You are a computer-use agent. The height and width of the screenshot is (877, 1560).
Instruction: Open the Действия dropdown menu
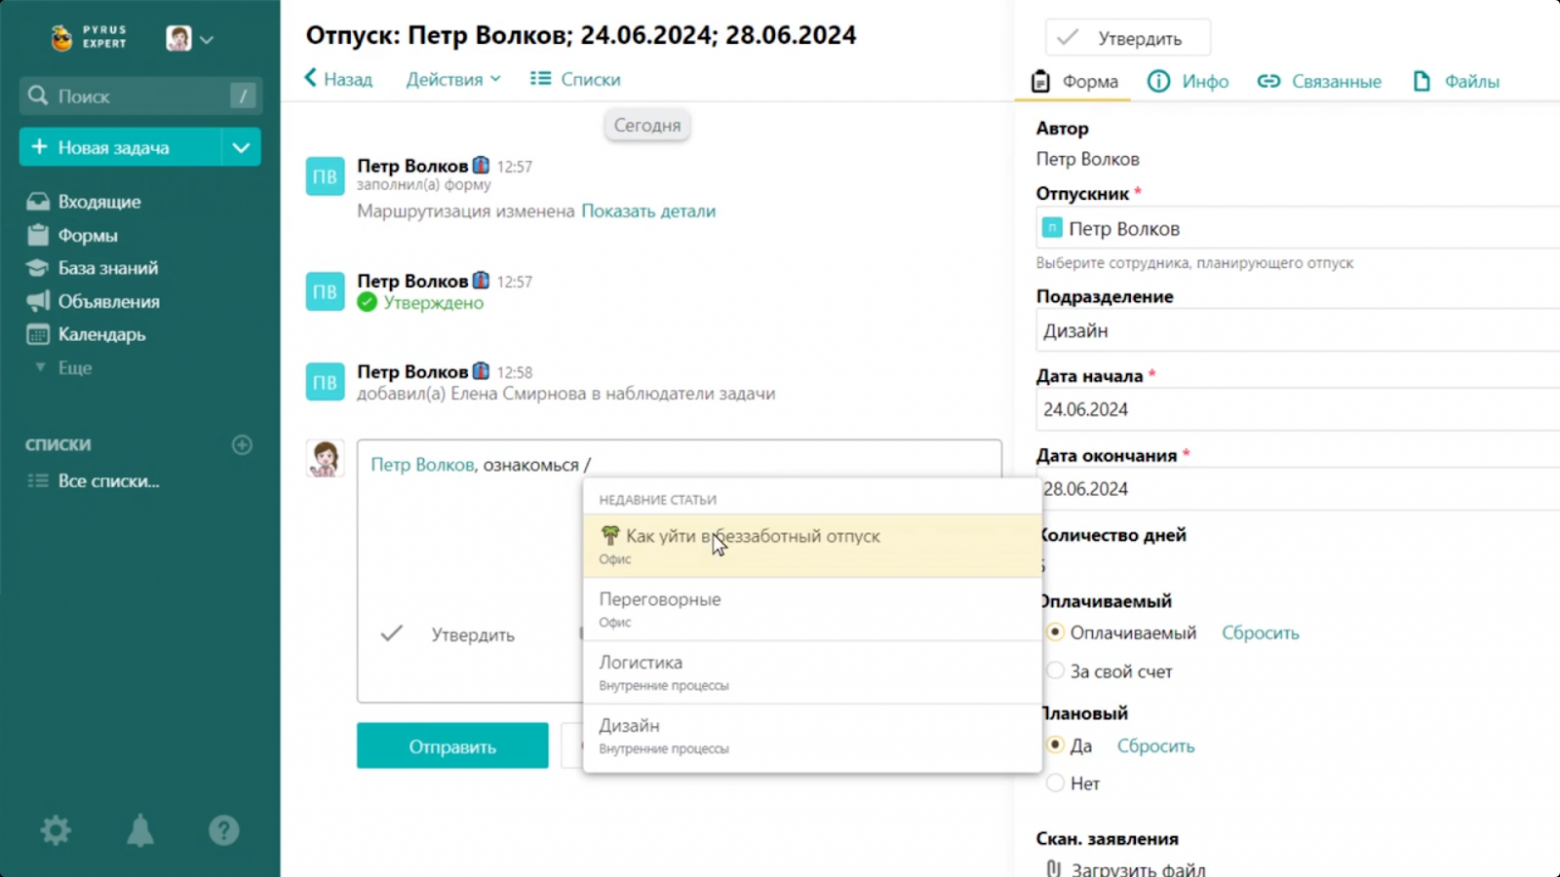(x=453, y=79)
